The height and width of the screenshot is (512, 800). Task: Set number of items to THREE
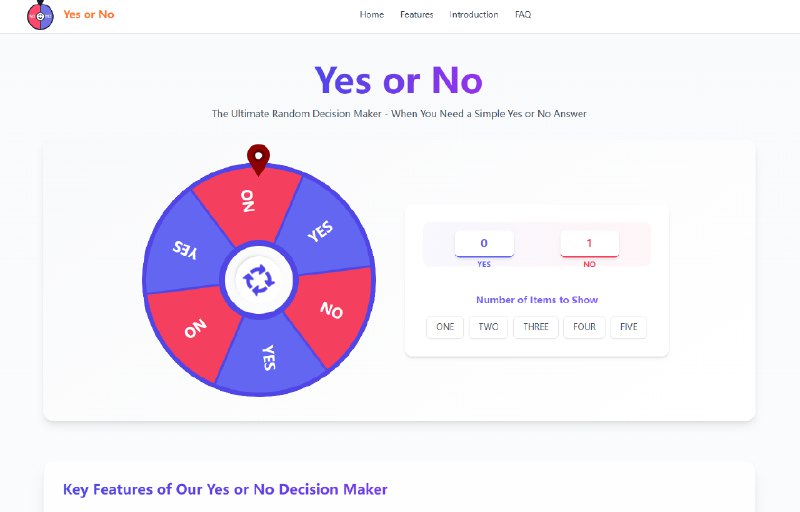536,327
